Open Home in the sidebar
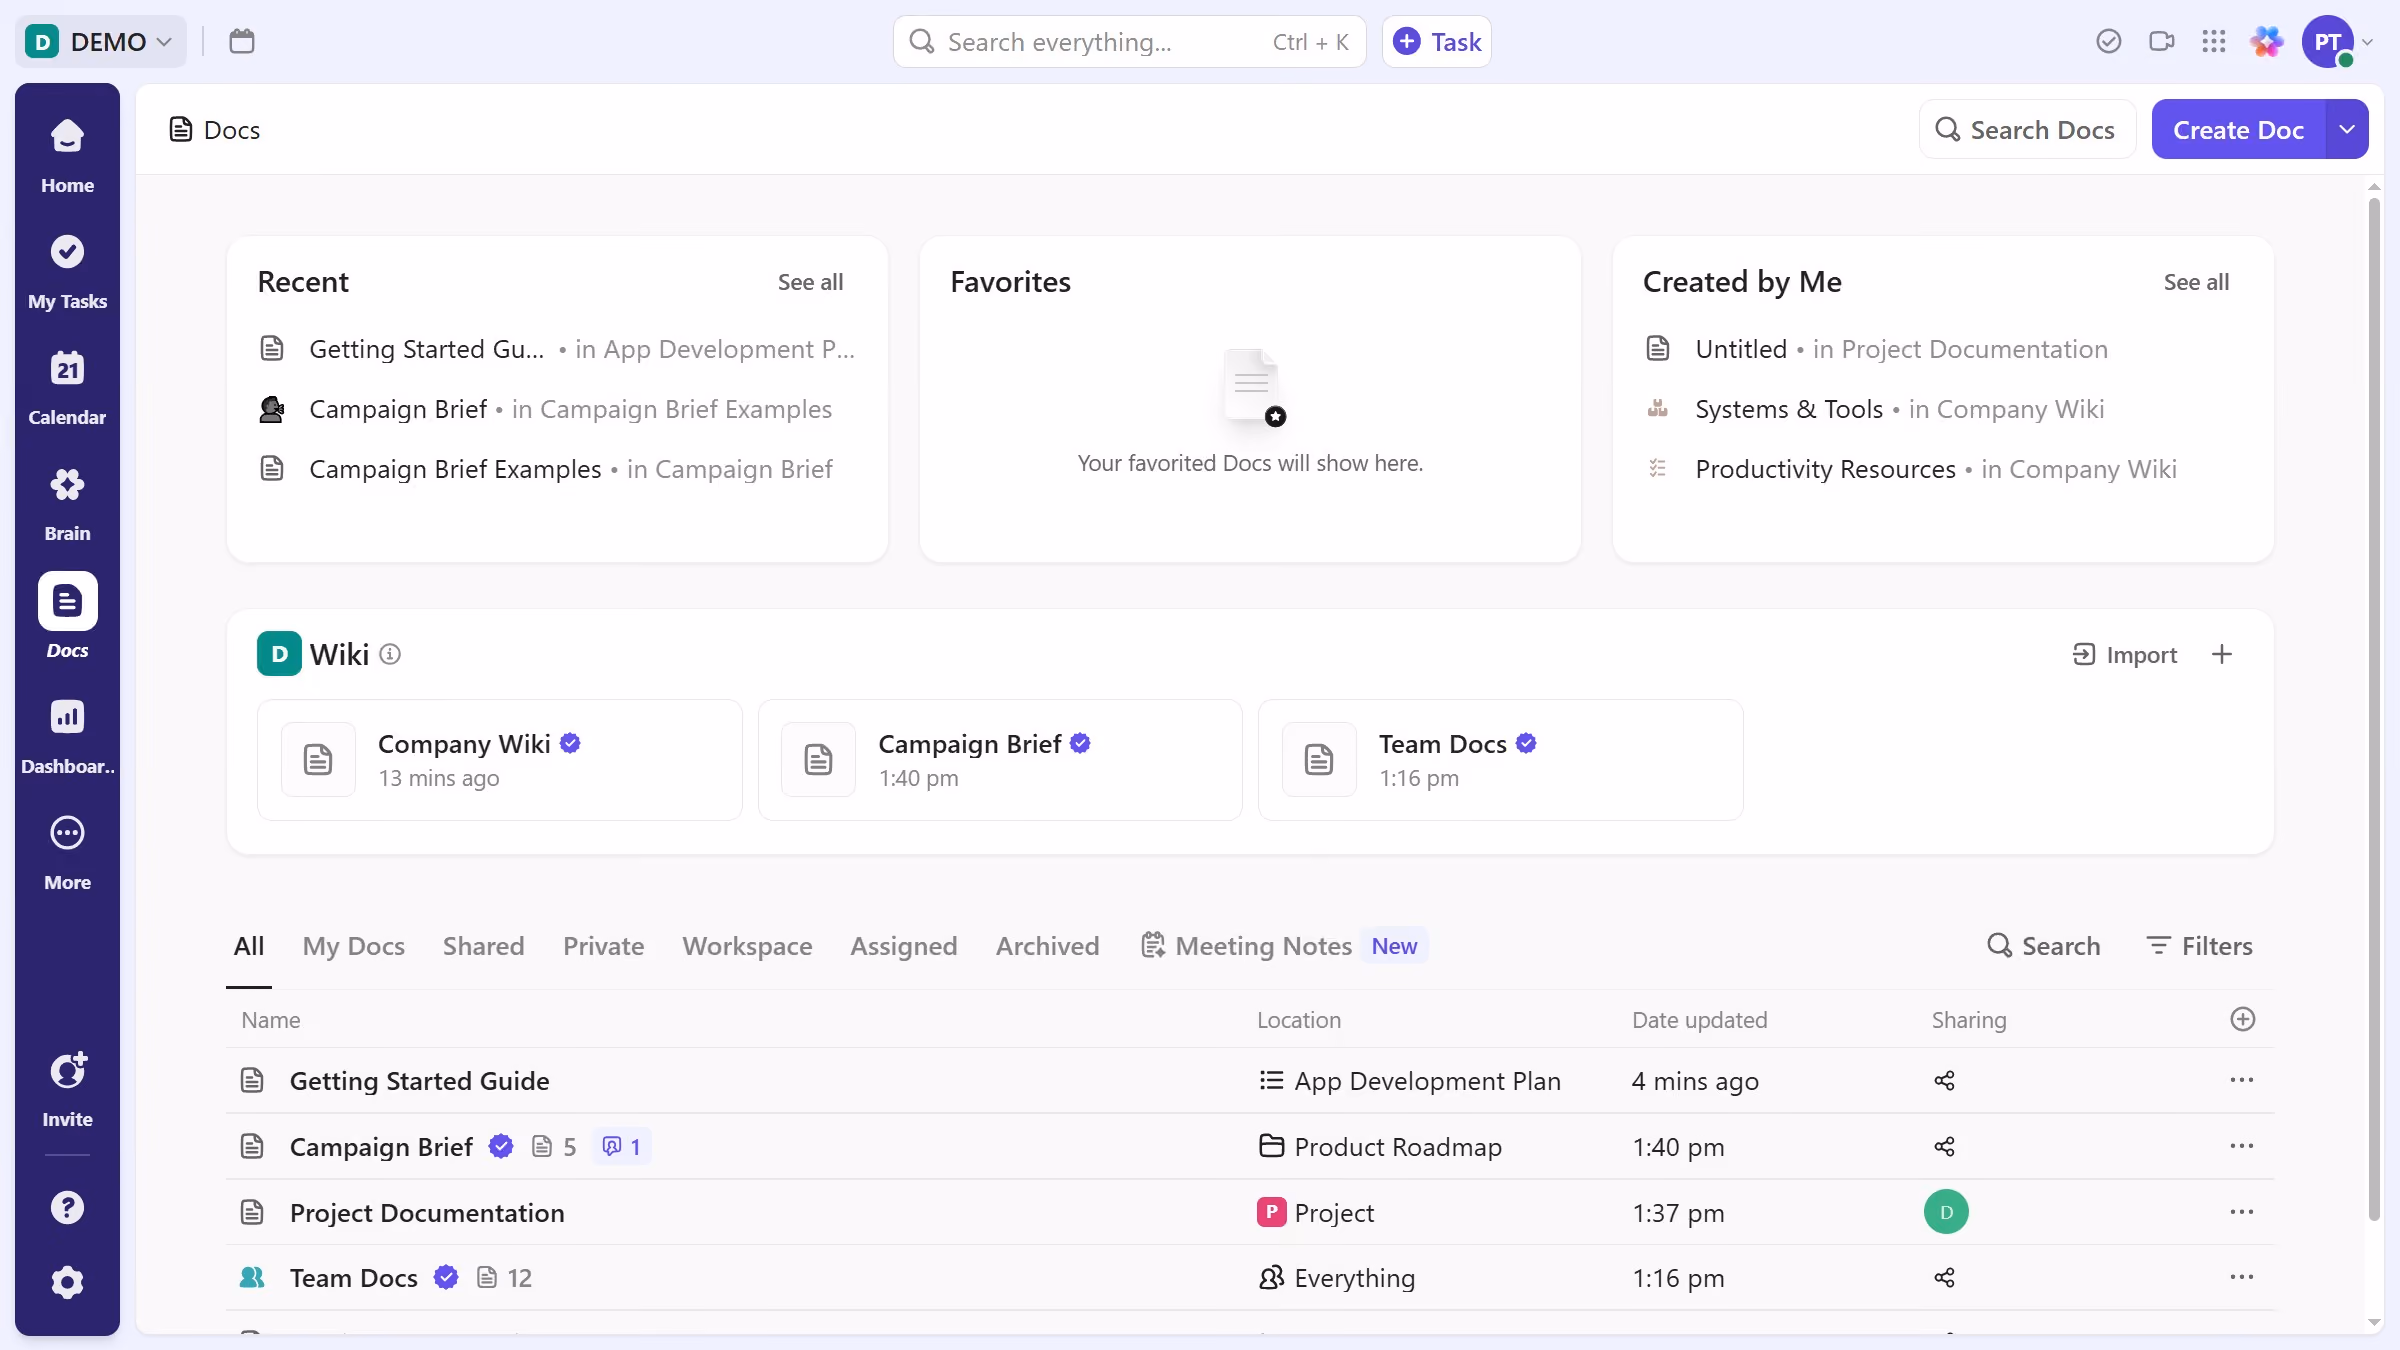Screen dimensions: 2400x1350 click(x=67, y=156)
